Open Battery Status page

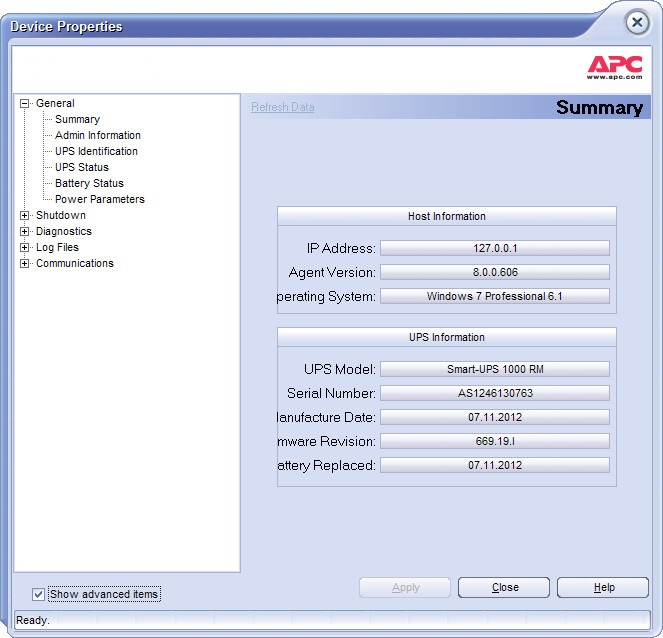click(x=89, y=183)
